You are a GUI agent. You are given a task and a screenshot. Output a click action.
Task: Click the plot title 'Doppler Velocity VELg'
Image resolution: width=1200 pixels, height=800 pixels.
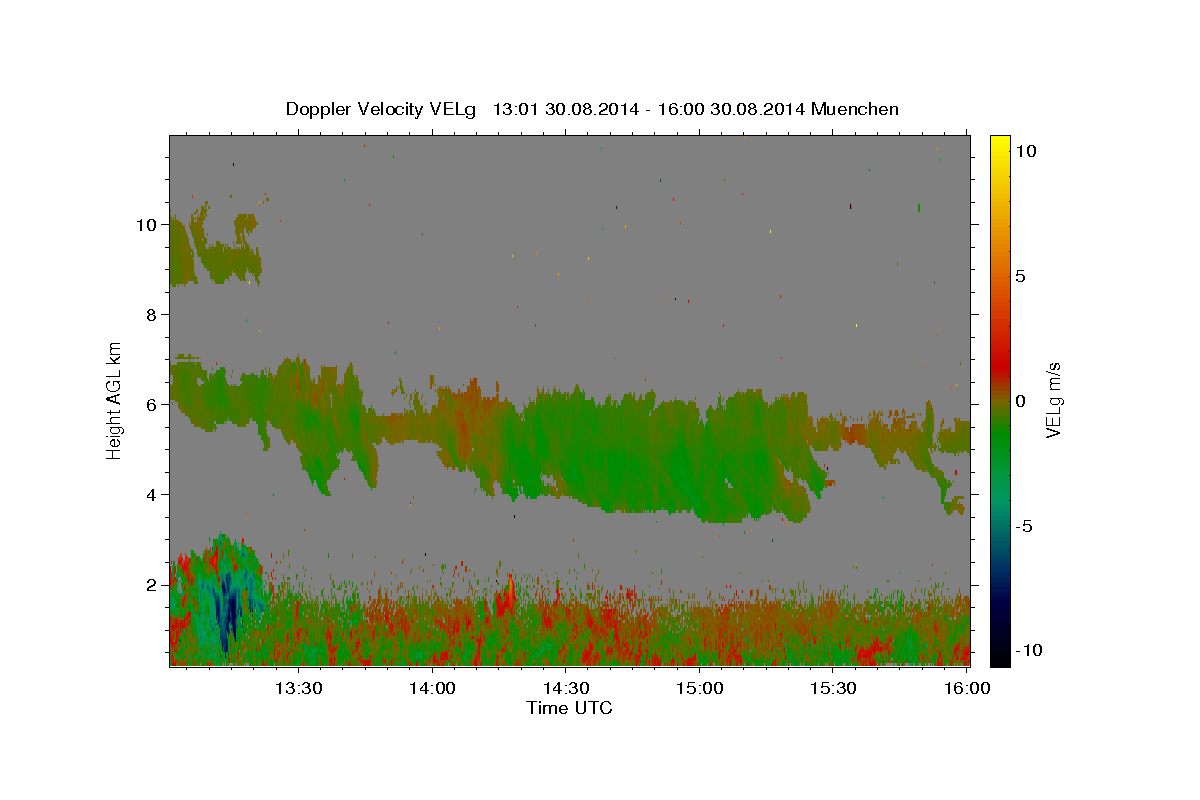[383, 109]
